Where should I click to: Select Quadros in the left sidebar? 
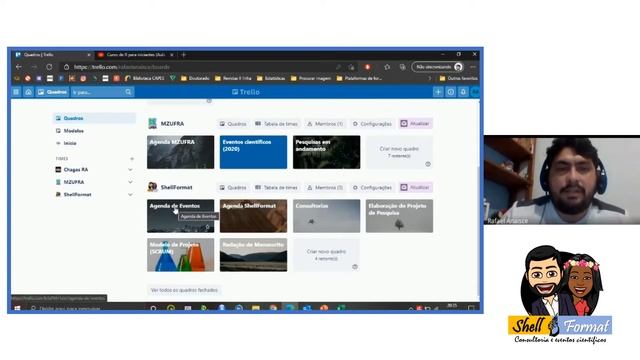coord(94,118)
